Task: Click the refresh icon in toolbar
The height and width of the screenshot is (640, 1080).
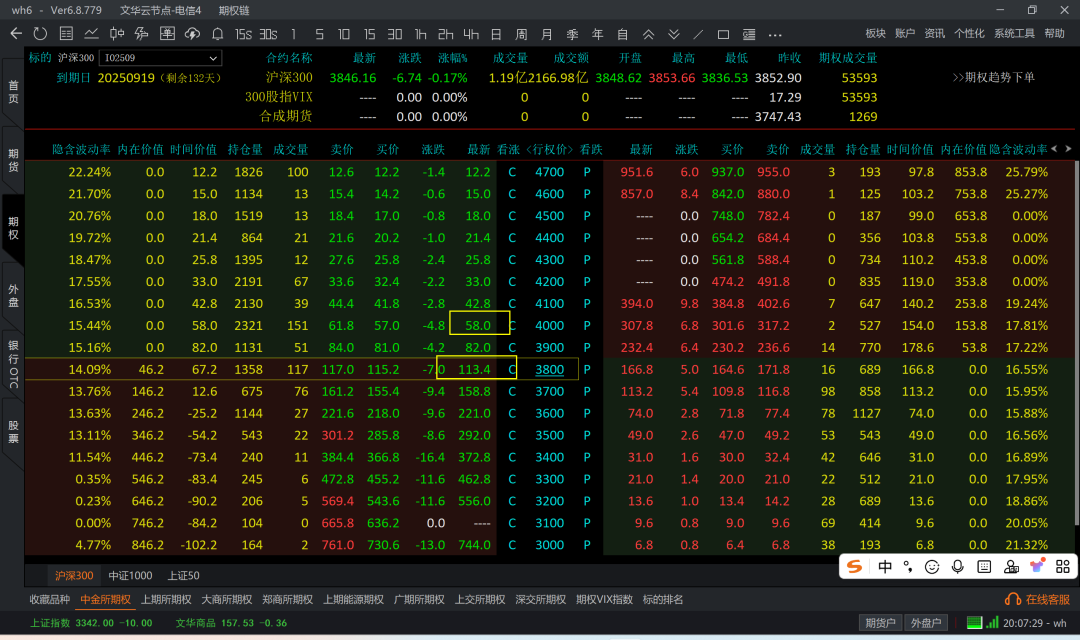Action: (x=41, y=34)
